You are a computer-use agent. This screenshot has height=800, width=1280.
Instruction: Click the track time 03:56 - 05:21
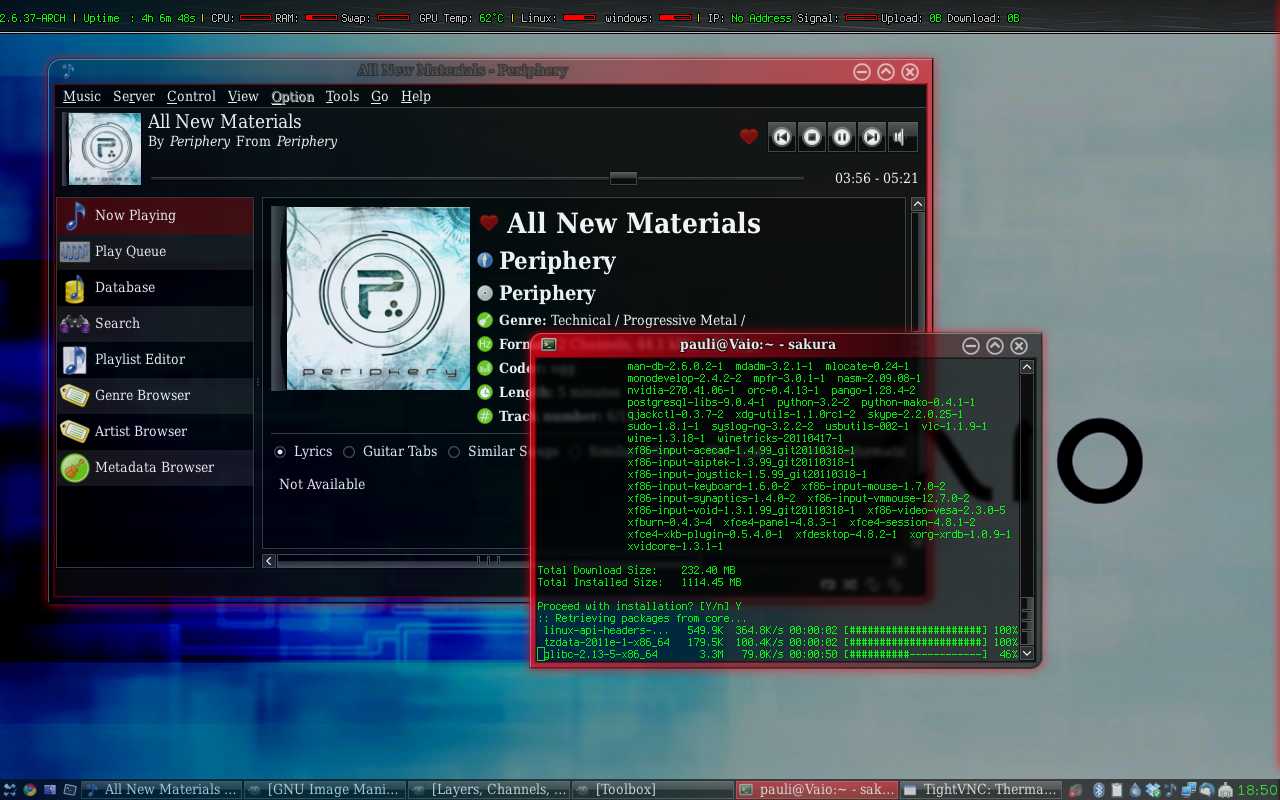[x=876, y=178]
